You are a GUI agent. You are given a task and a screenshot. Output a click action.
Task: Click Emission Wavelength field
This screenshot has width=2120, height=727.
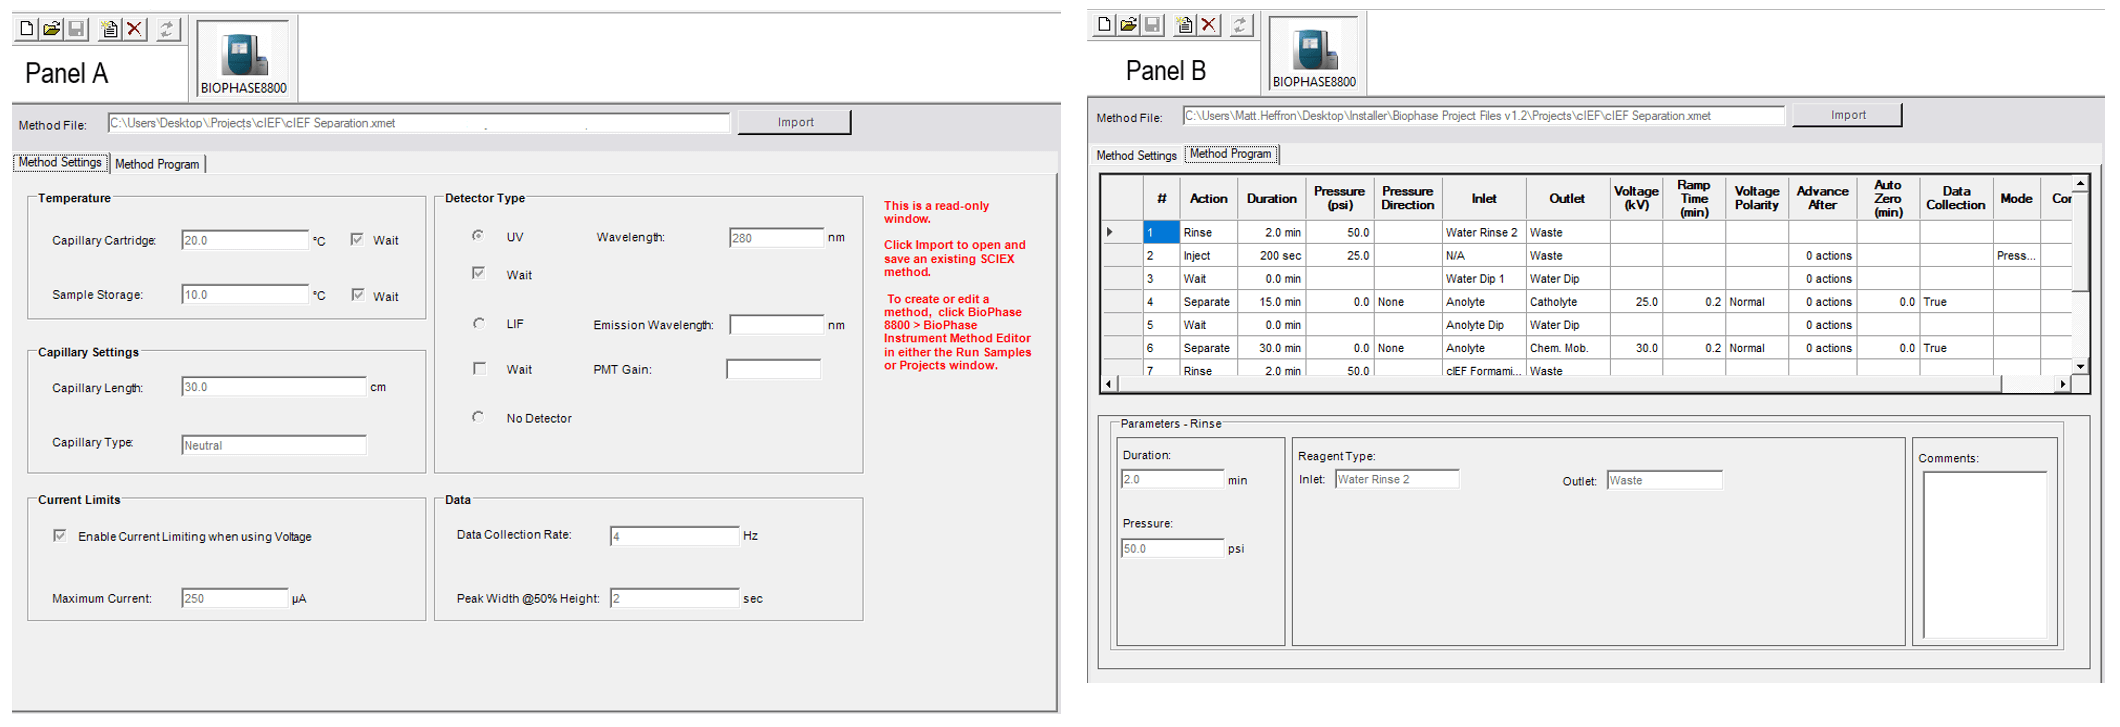click(776, 324)
